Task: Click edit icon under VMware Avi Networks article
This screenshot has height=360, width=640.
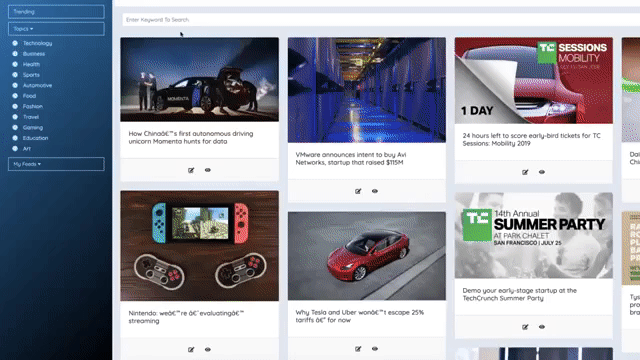Action: click(x=358, y=191)
